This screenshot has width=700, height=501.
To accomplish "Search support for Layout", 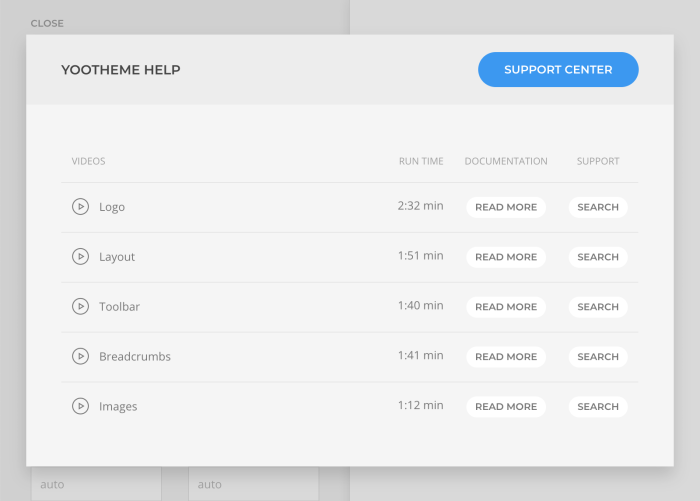I will tap(598, 257).
